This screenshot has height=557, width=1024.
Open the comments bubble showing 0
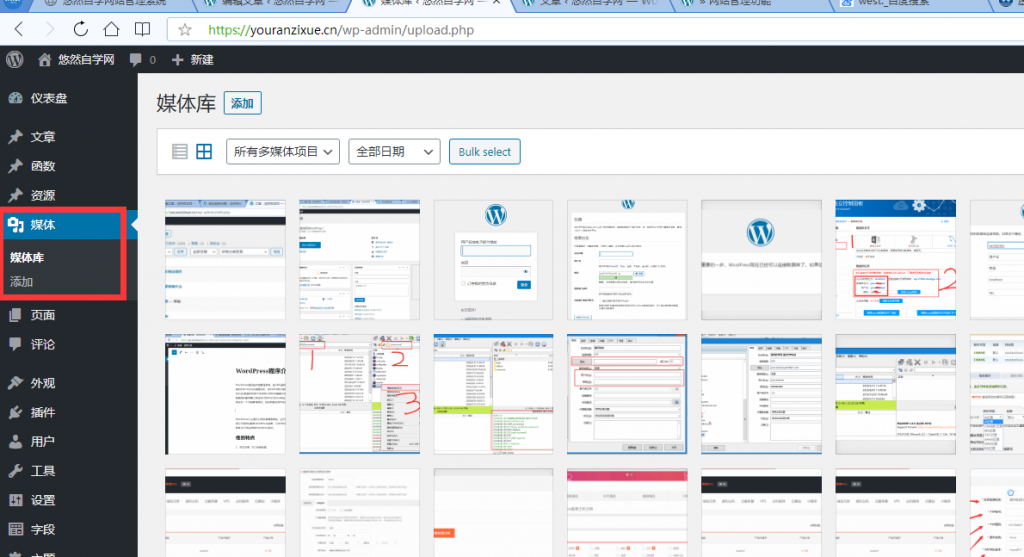[142, 59]
